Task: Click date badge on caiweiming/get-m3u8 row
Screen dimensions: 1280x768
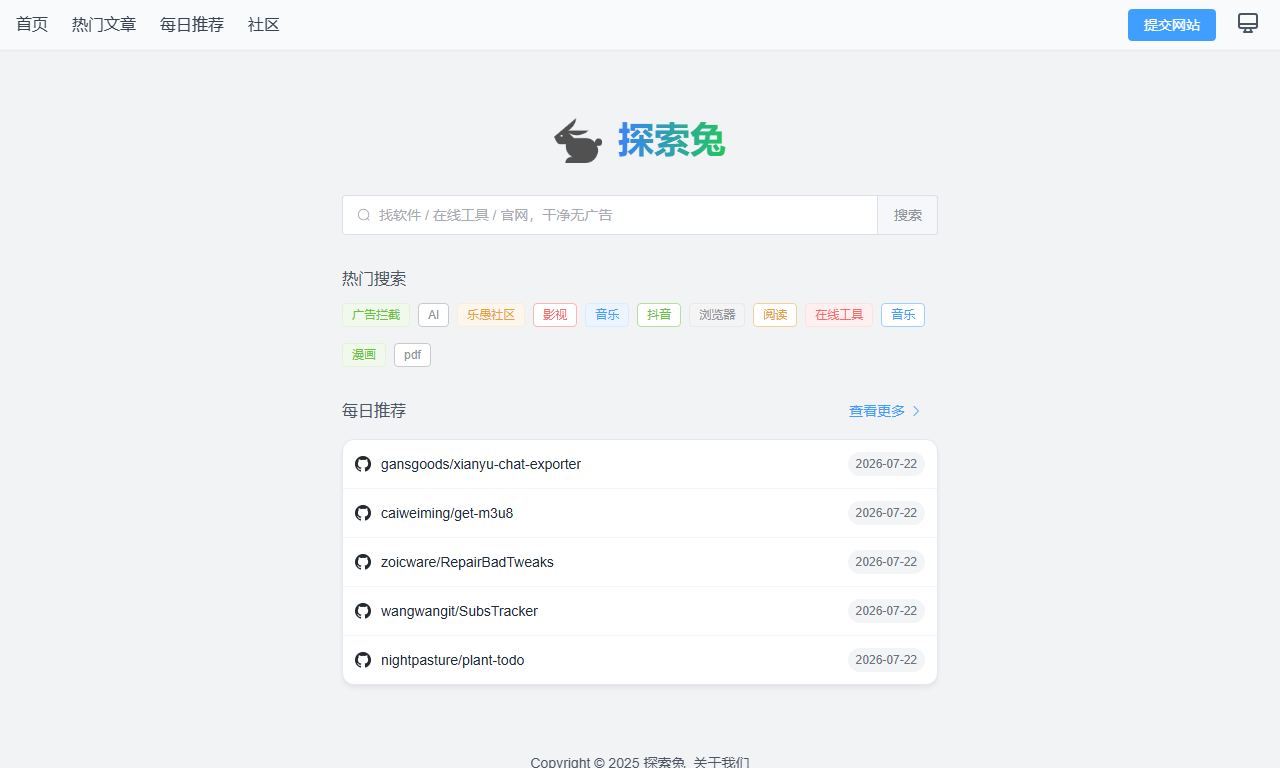Action: pos(886,513)
